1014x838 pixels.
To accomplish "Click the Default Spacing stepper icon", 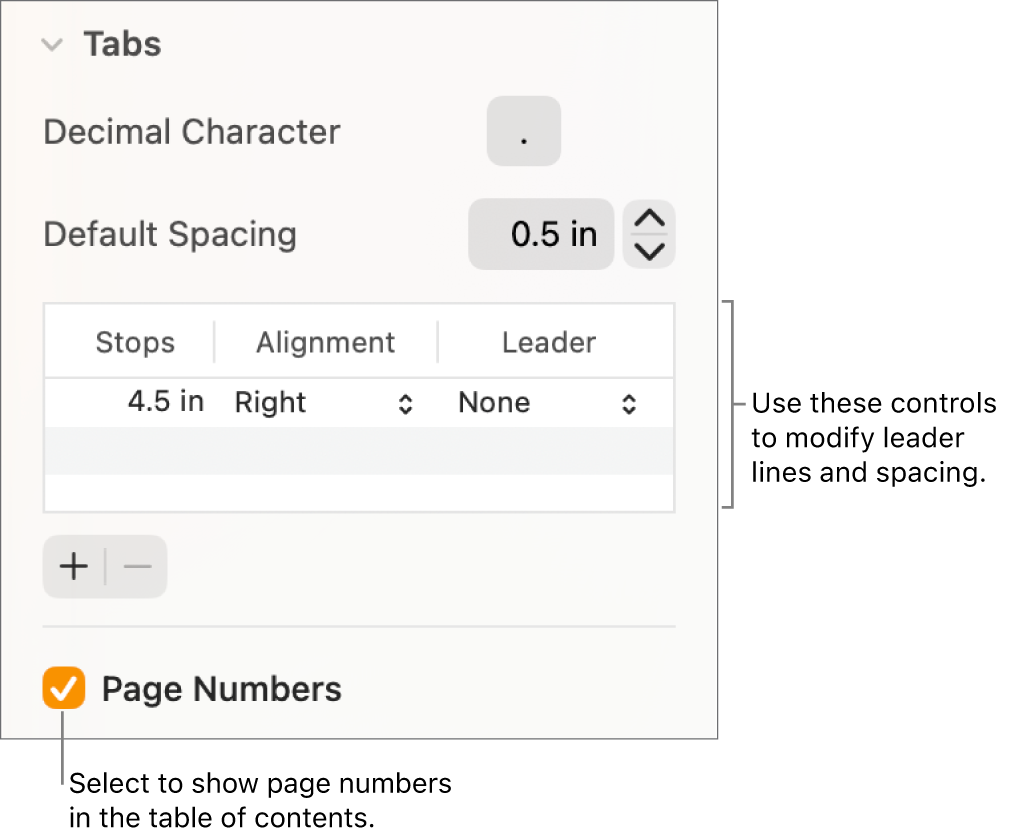I will pyautogui.click(x=648, y=234).
